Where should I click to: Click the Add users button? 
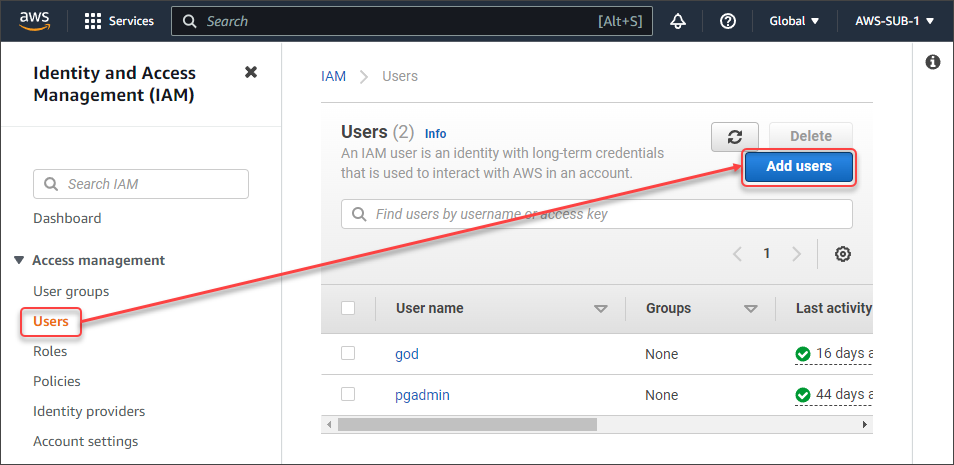click(x=798, y=167)
